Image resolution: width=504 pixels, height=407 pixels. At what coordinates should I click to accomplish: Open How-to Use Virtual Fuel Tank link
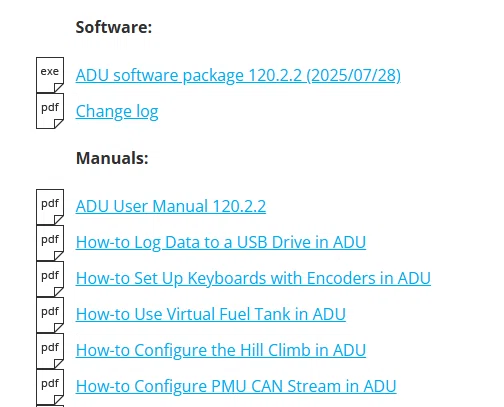[211, 314]
